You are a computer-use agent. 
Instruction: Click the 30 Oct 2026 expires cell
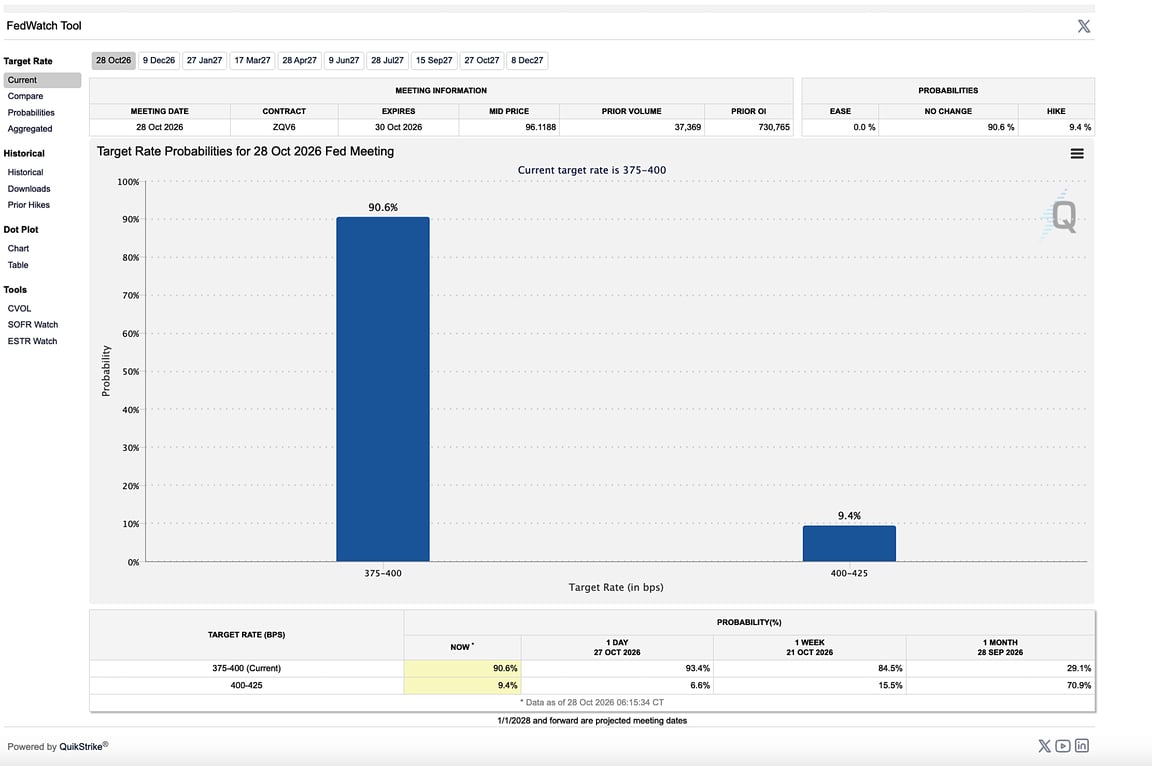click(x=398, y=127)
